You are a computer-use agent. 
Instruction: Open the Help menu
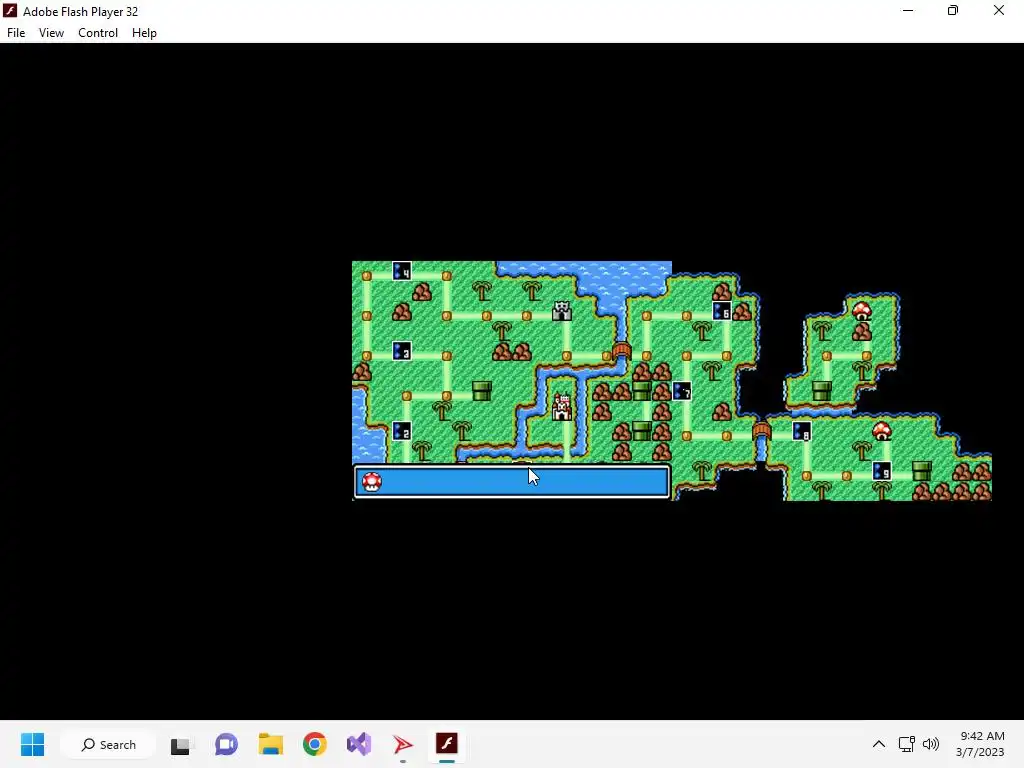click(x=144, y=33)
